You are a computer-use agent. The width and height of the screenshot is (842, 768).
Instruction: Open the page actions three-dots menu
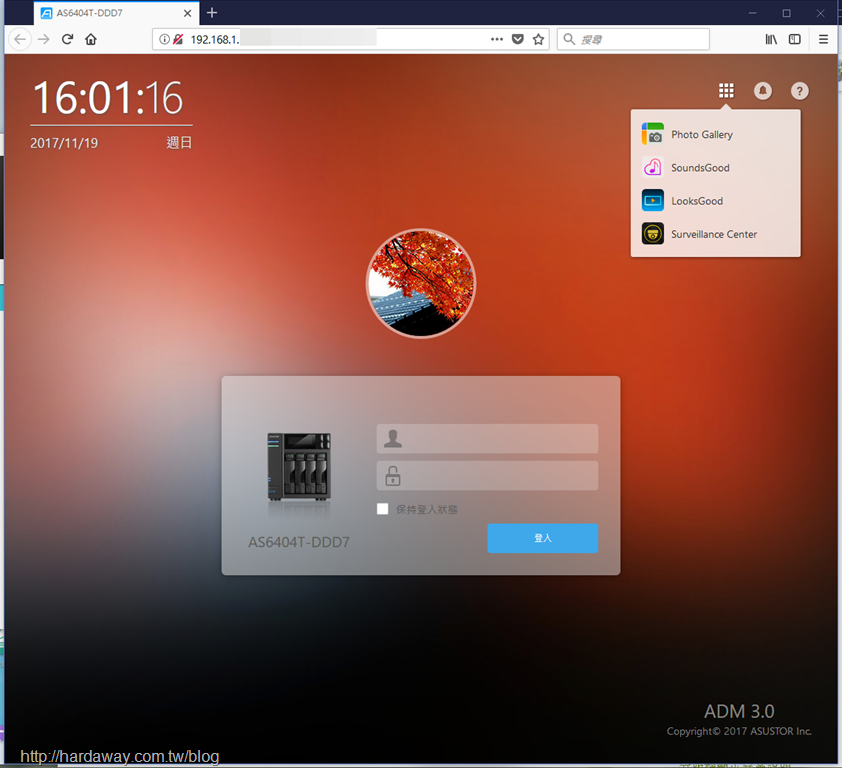[497, 39]
